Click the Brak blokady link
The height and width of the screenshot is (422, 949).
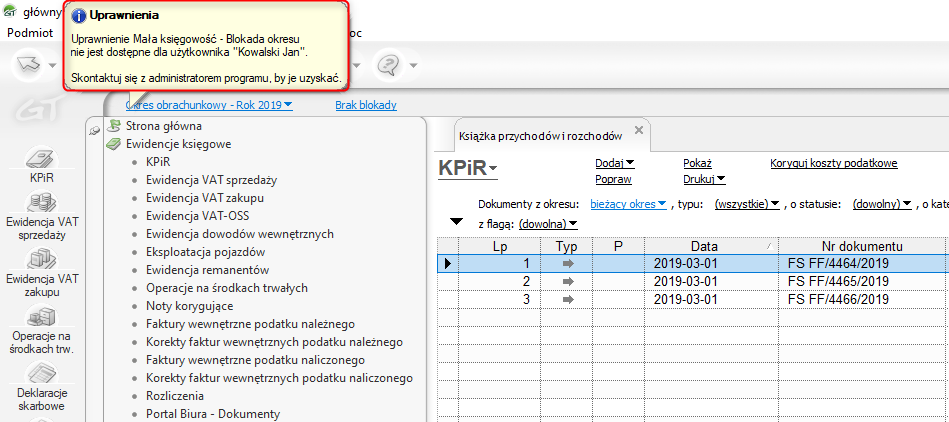(x=366, y=105)
